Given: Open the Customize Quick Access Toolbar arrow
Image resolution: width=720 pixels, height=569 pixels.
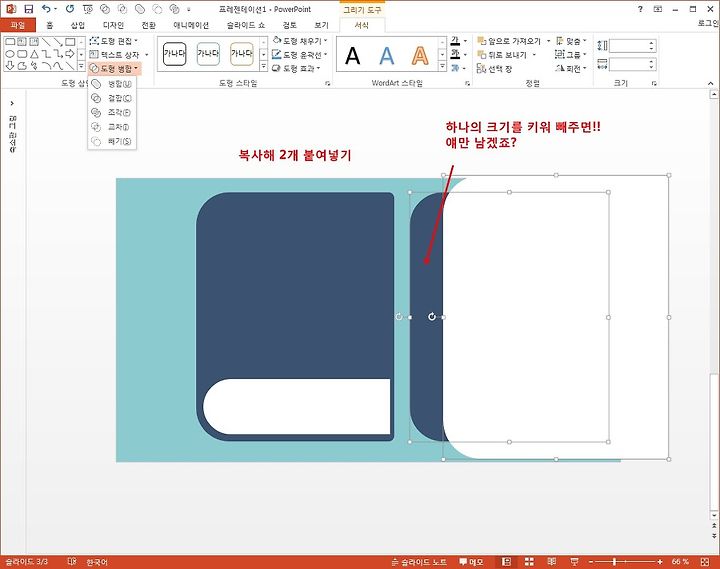Looking at the screenshot, I should (x=188, y=9).
